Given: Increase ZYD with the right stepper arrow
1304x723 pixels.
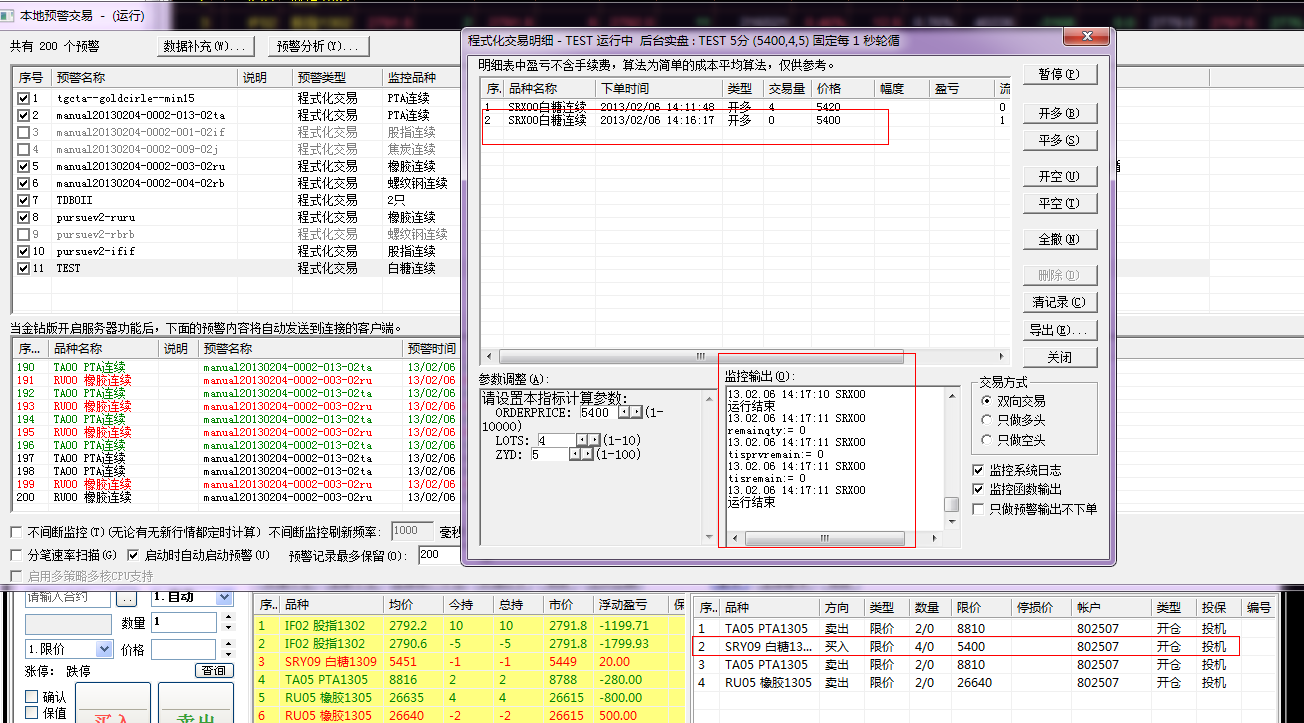Looking at the screenshot, I should point(587,454).
